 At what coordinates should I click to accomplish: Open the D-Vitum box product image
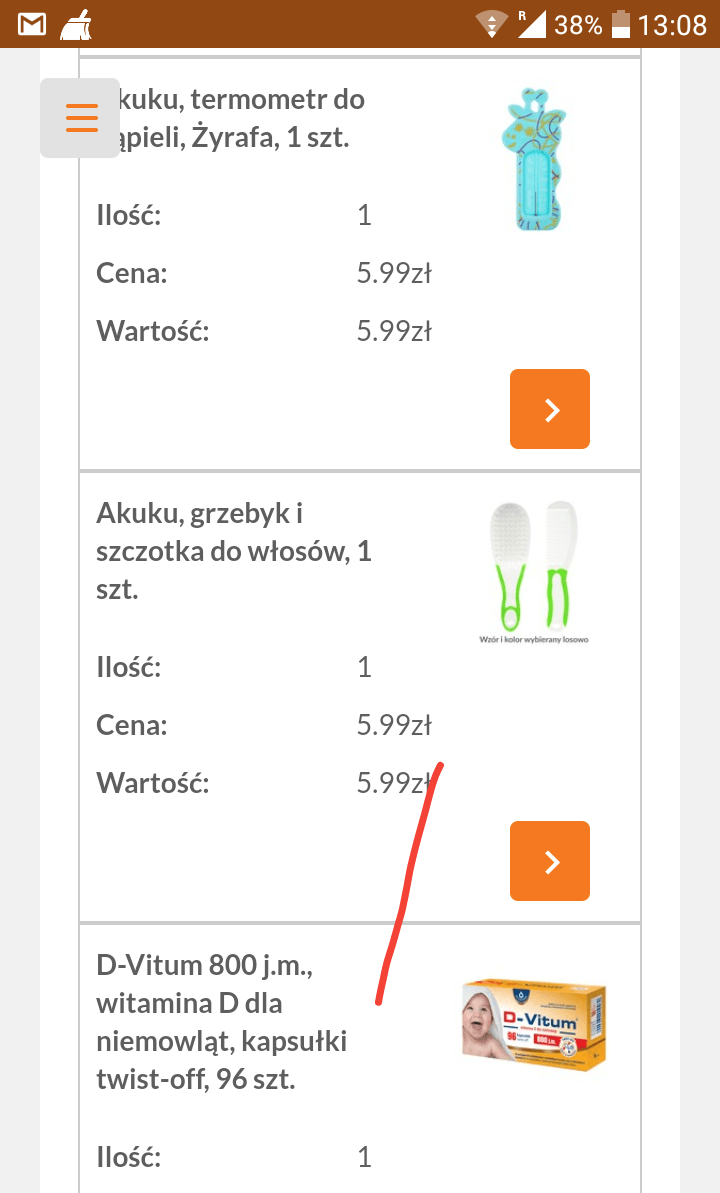tap(534, 1020)
